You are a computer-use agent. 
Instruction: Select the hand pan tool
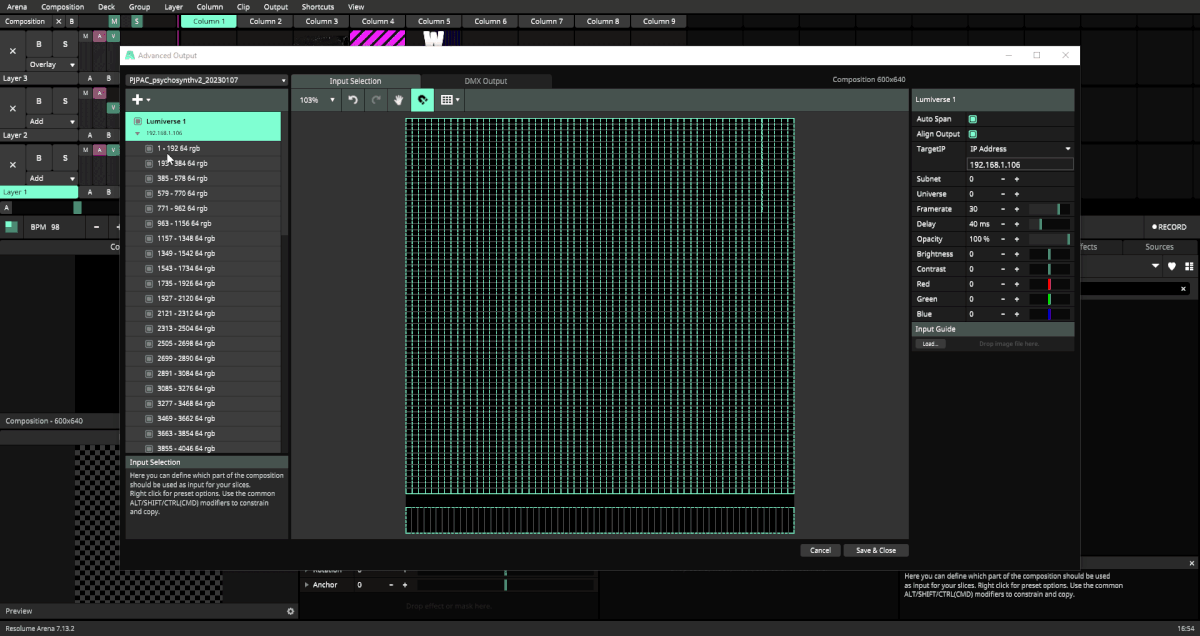399,100
